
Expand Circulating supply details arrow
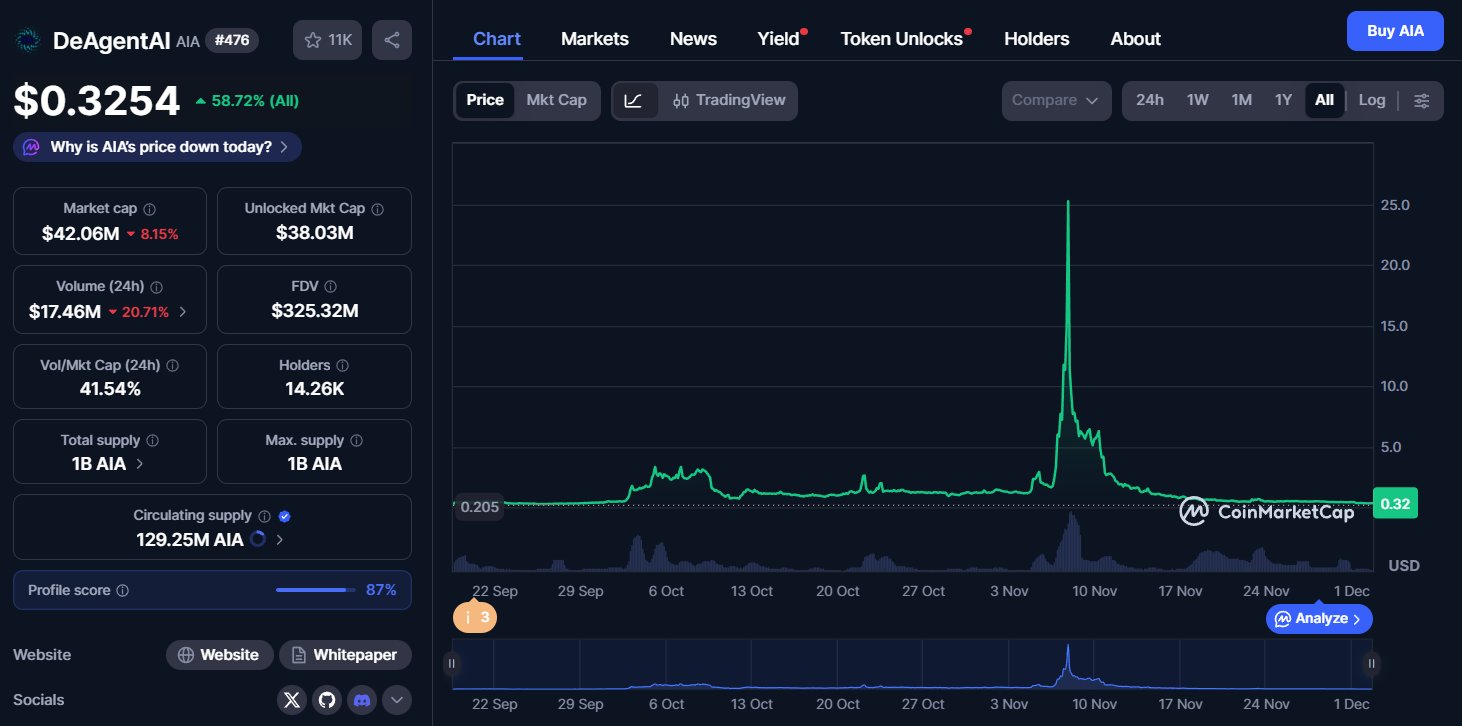pyautogui.click(x=279, y=540)
